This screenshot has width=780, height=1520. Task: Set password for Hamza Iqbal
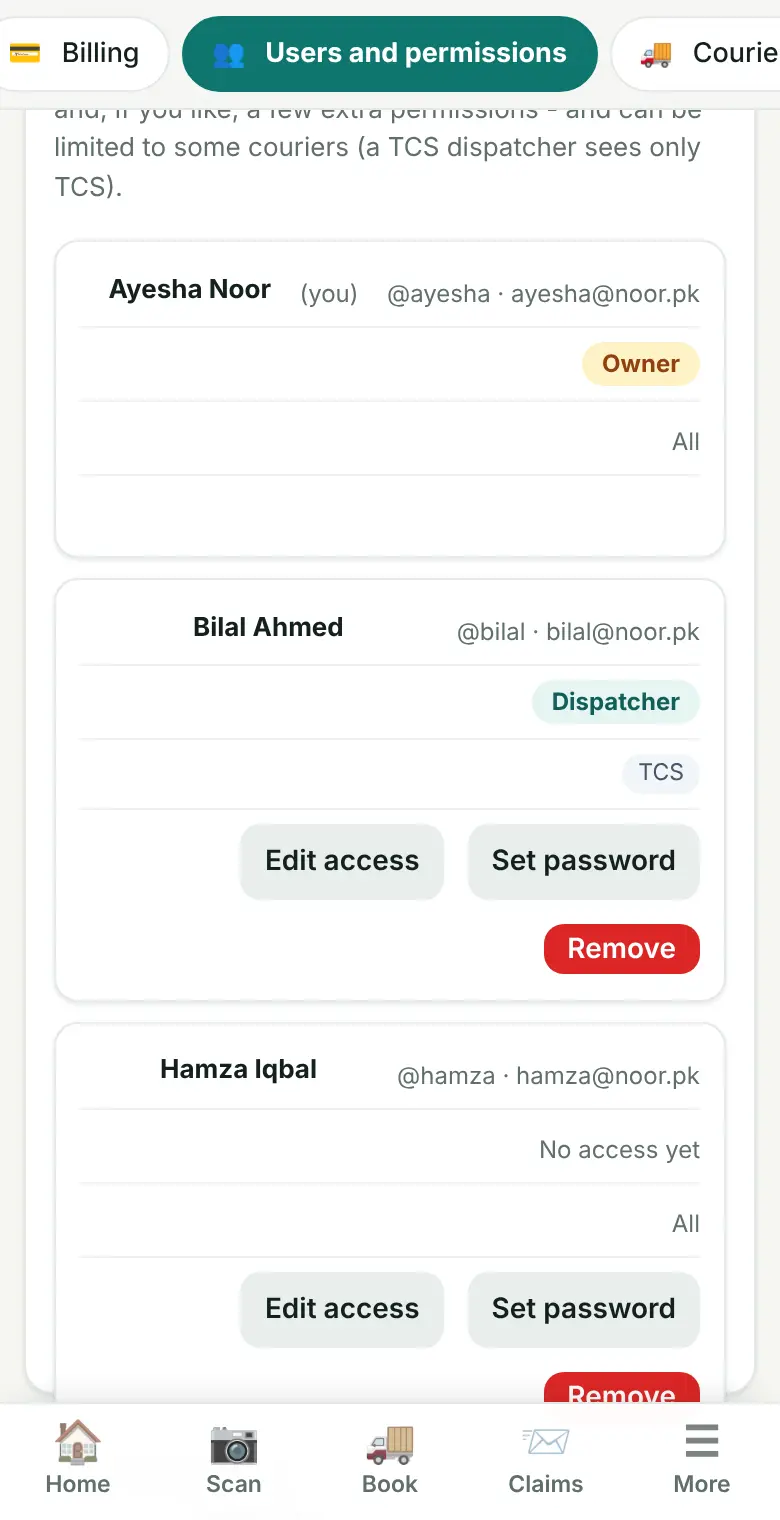pos(584,1309)
